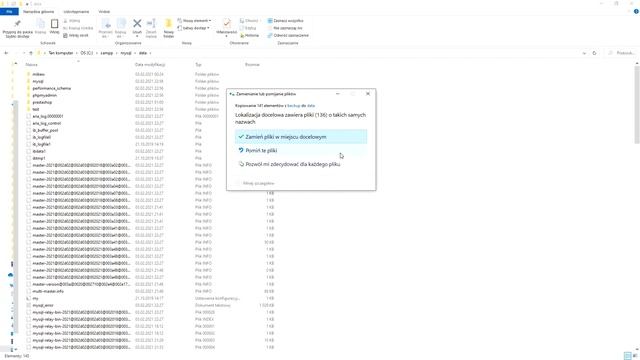Image resolution: width=640 pixels, height=360 pixels.
Task: Select the mysql_error file
Action: (43, 305)
